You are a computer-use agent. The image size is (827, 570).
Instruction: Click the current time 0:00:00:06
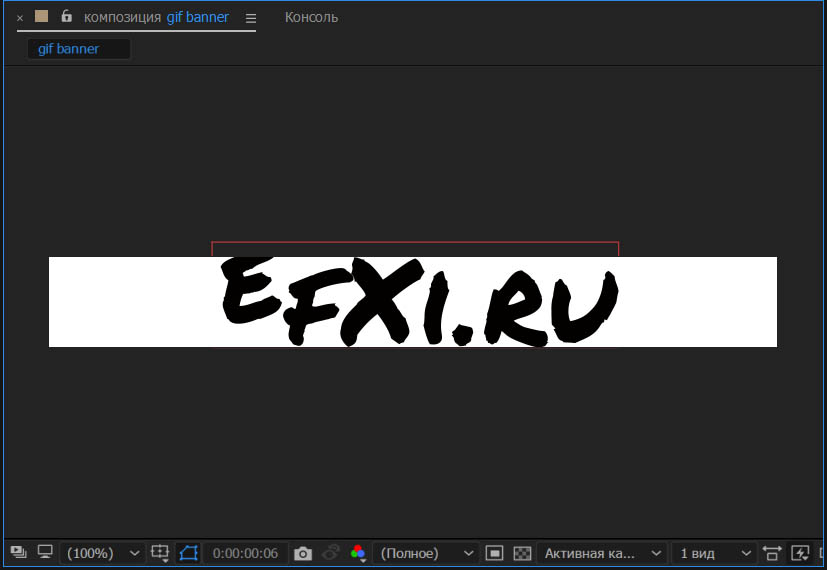pyautogui.click(x=245, y=553)
